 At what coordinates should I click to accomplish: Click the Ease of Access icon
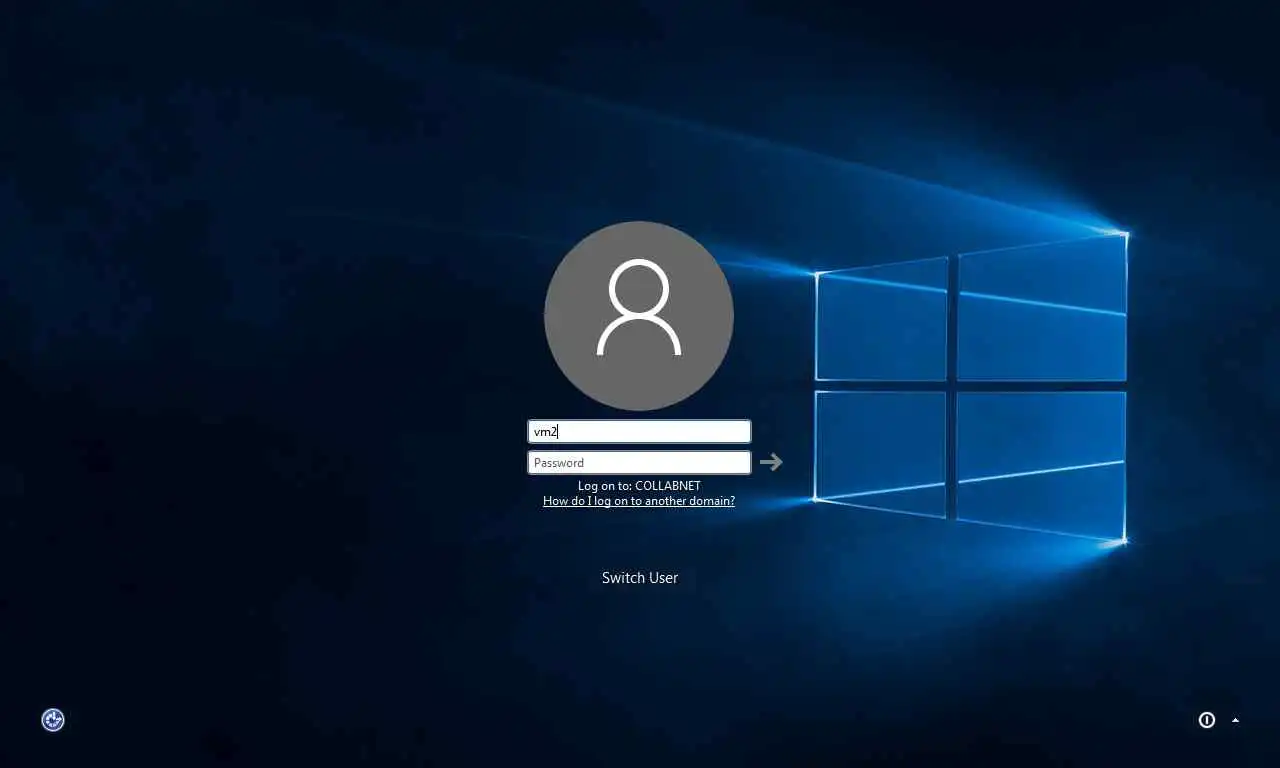point(53,720)
